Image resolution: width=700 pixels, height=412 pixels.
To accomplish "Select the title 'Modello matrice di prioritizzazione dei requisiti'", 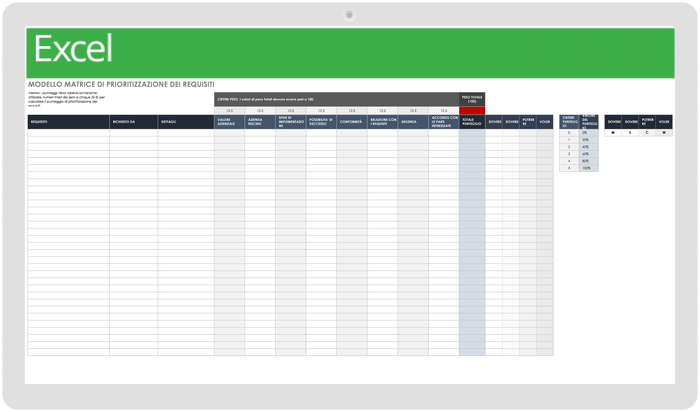I will coord(121,84).
